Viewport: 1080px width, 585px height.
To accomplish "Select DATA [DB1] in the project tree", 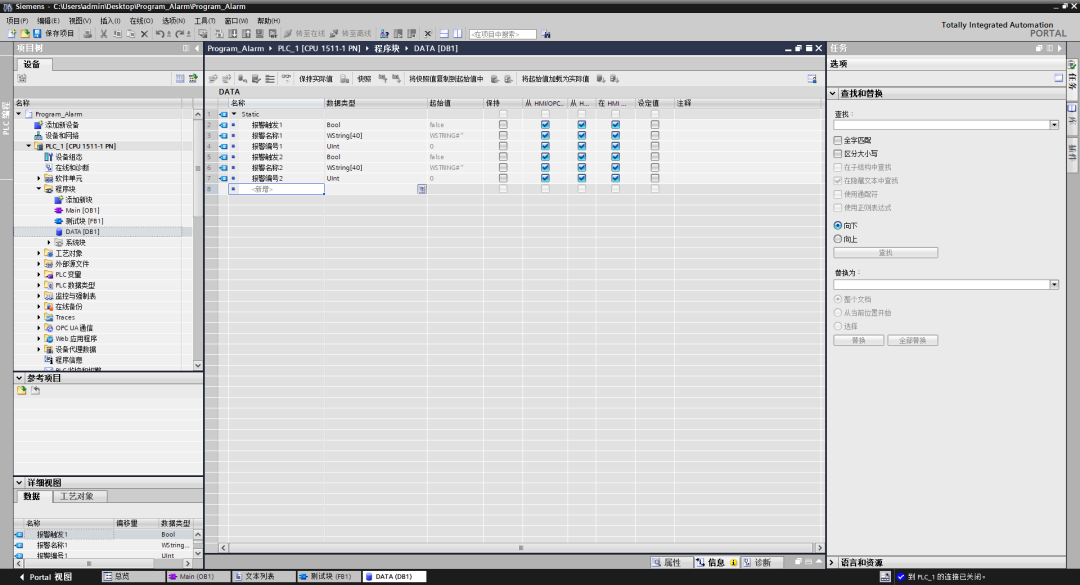I will [x=82, y=232].
